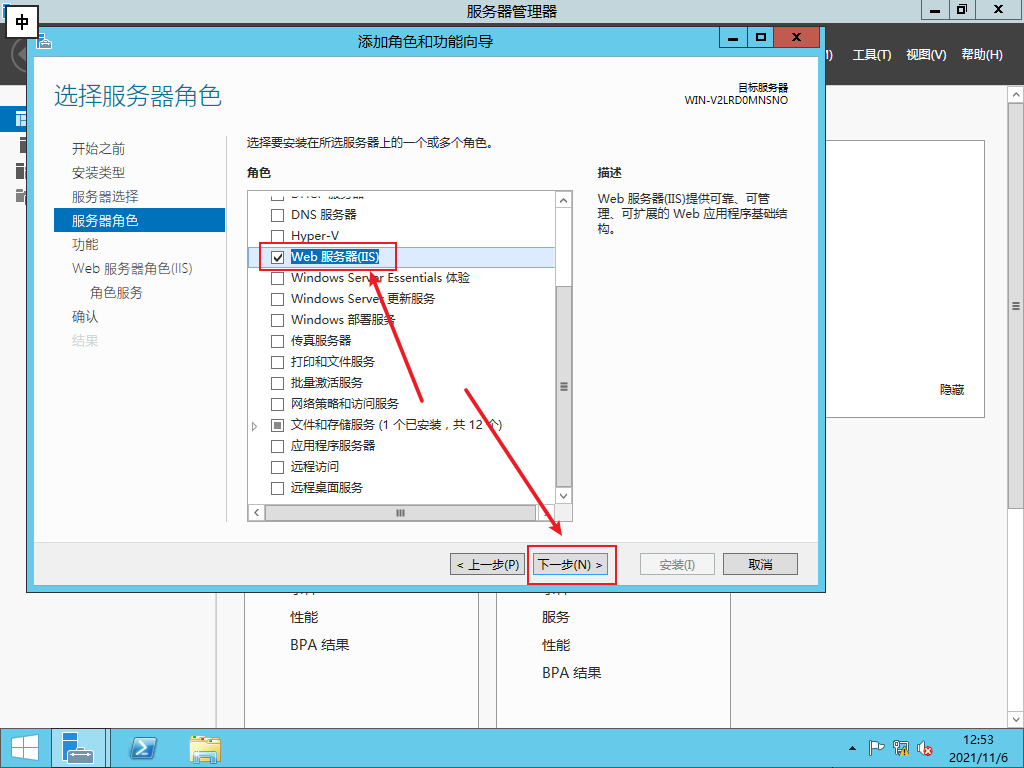
Task: Go to the 功能 wizard step
Action: pos(85,244)
